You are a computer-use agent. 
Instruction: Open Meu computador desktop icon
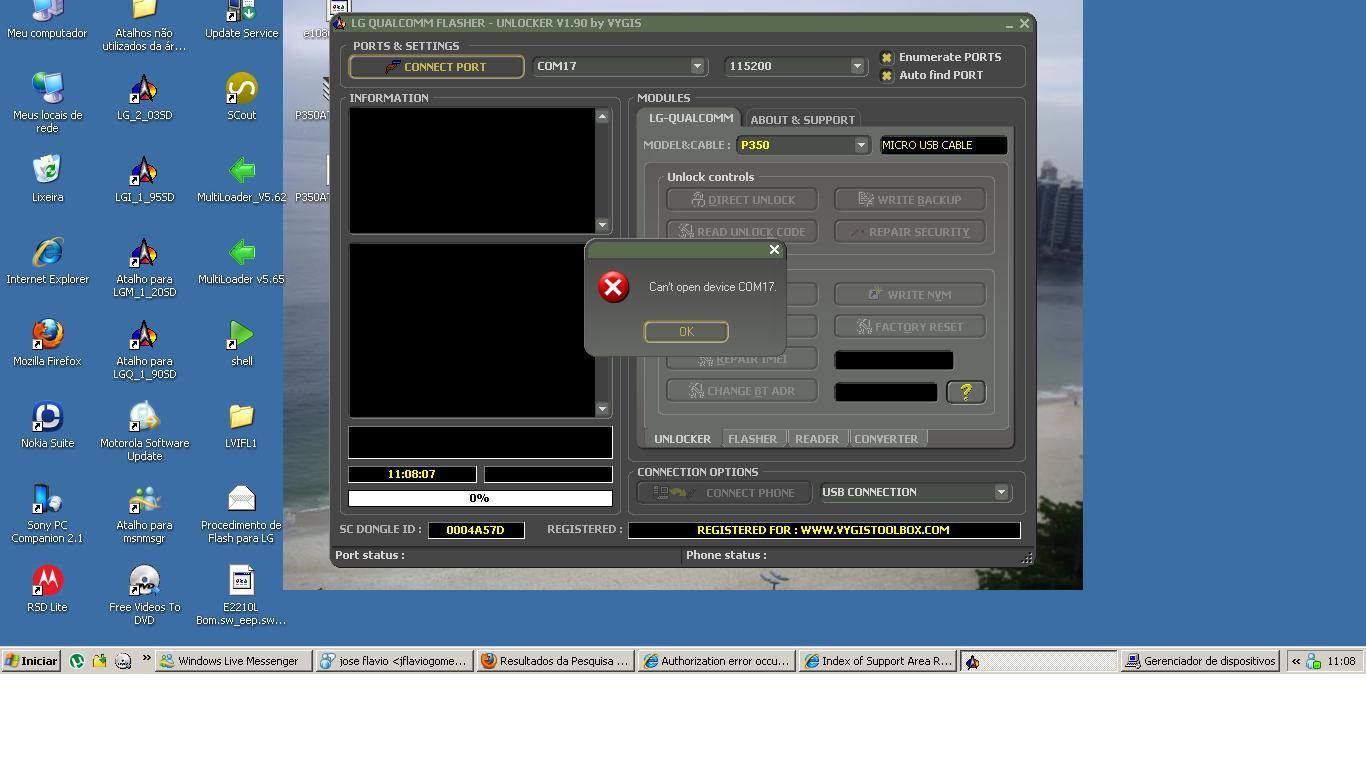pyautogui.click(x=47, y=20)
